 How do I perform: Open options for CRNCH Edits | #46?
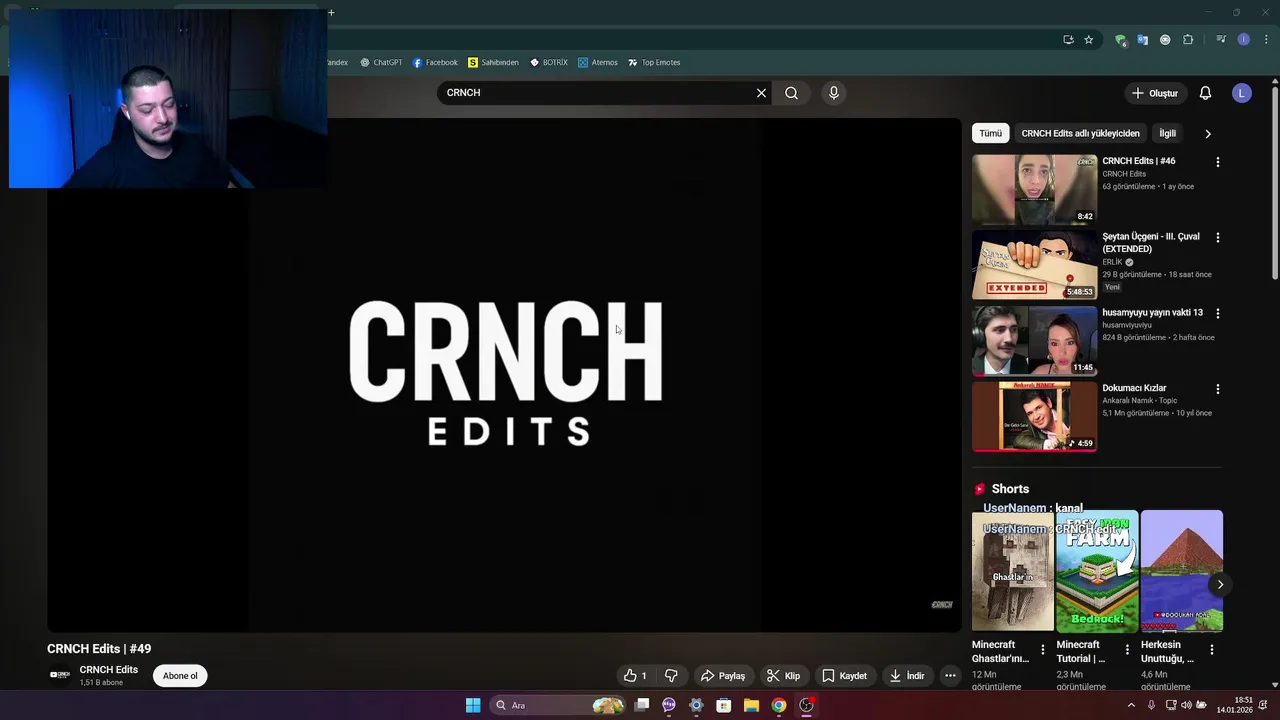tap(1217, 162)
